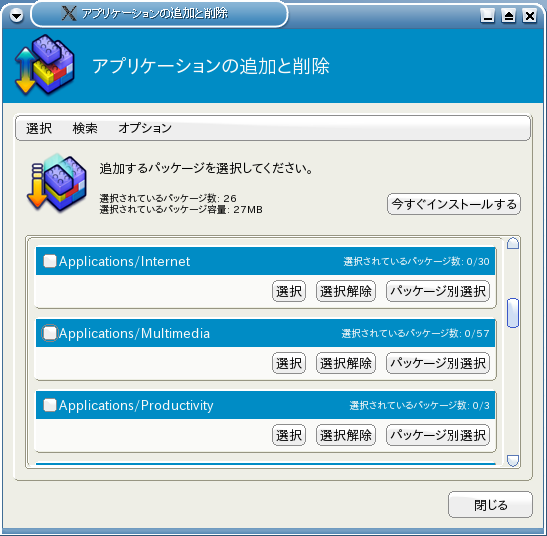Click 選択解除 under Applications/Internet

point(346,291)
